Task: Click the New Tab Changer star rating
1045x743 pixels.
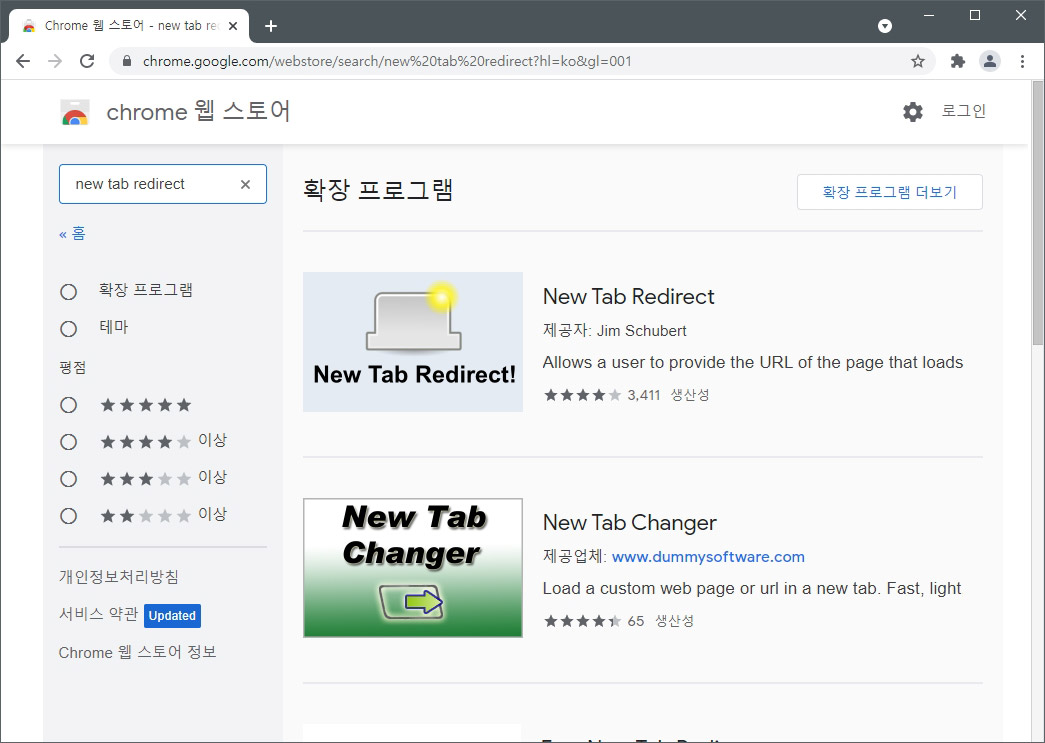Action: (582, 621)
